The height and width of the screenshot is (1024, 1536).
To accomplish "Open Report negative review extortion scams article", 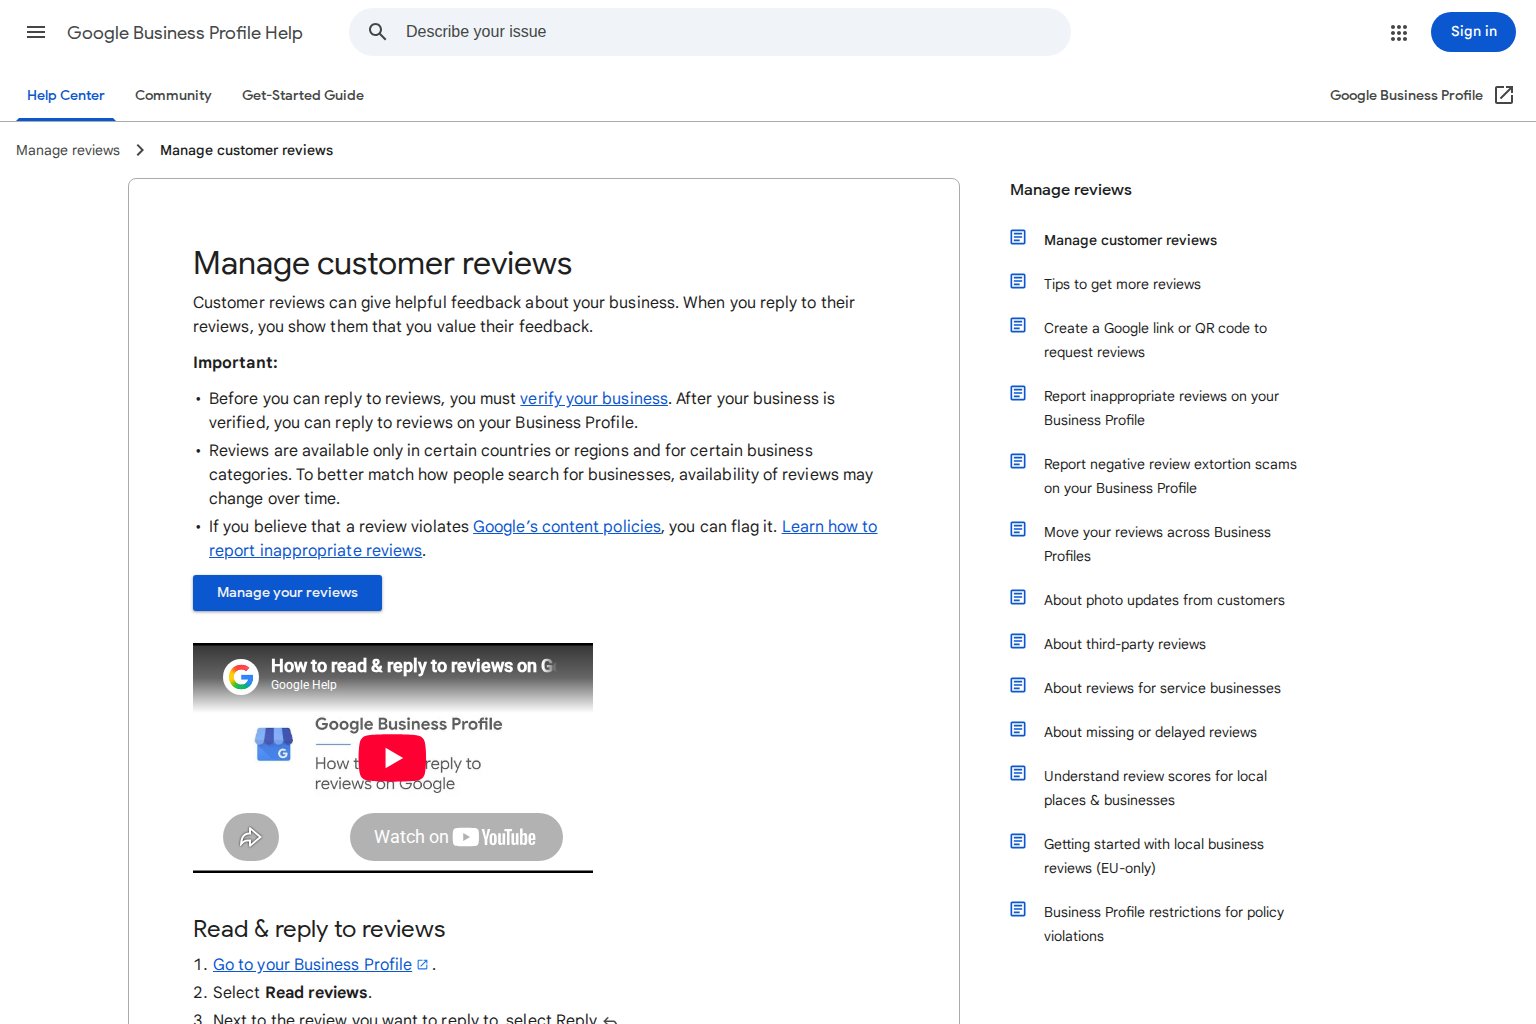I will click(1170, 476).
